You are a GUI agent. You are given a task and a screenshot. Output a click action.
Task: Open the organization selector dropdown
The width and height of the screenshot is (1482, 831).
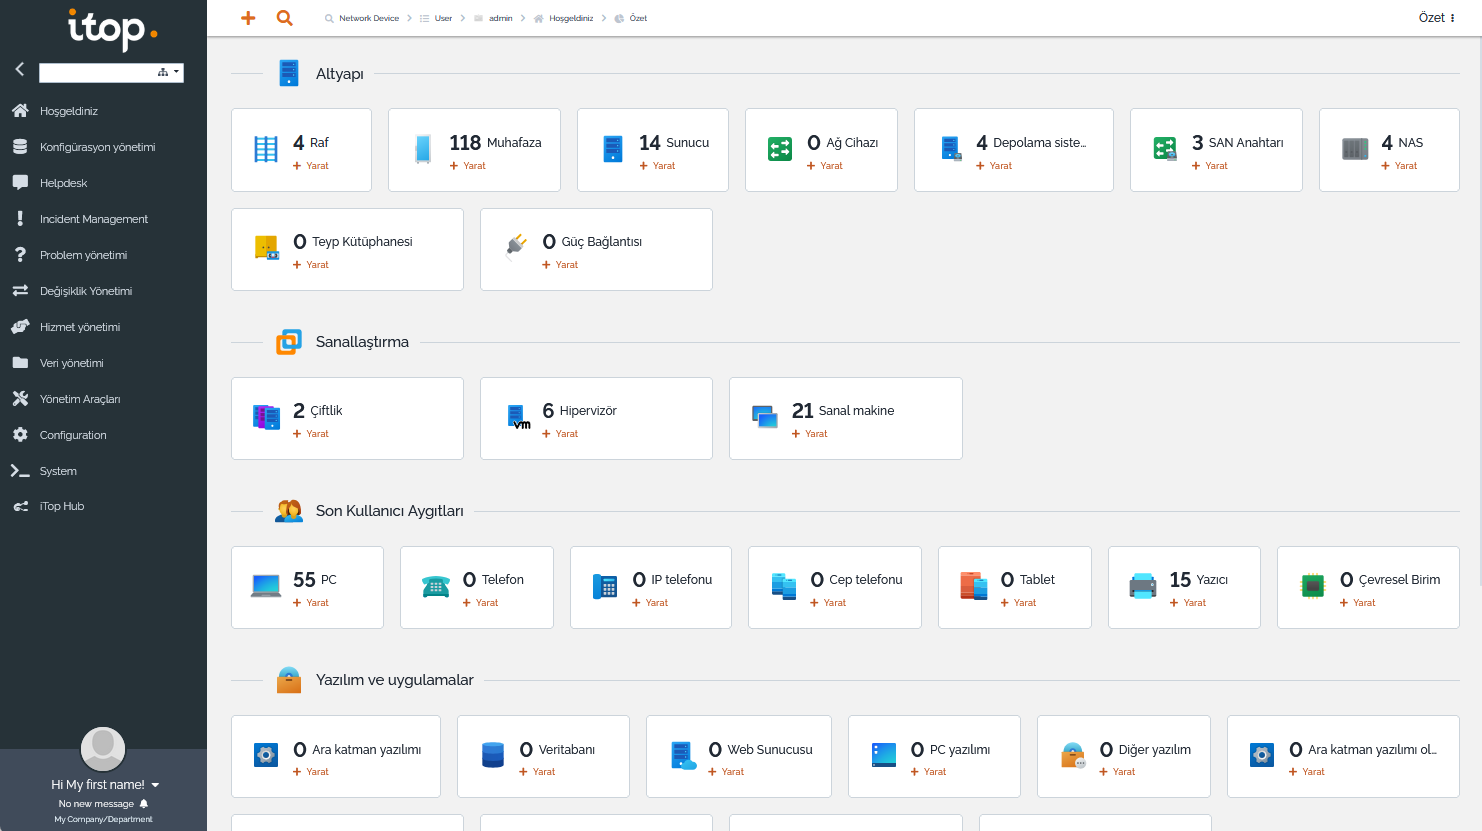pos(169,72)
